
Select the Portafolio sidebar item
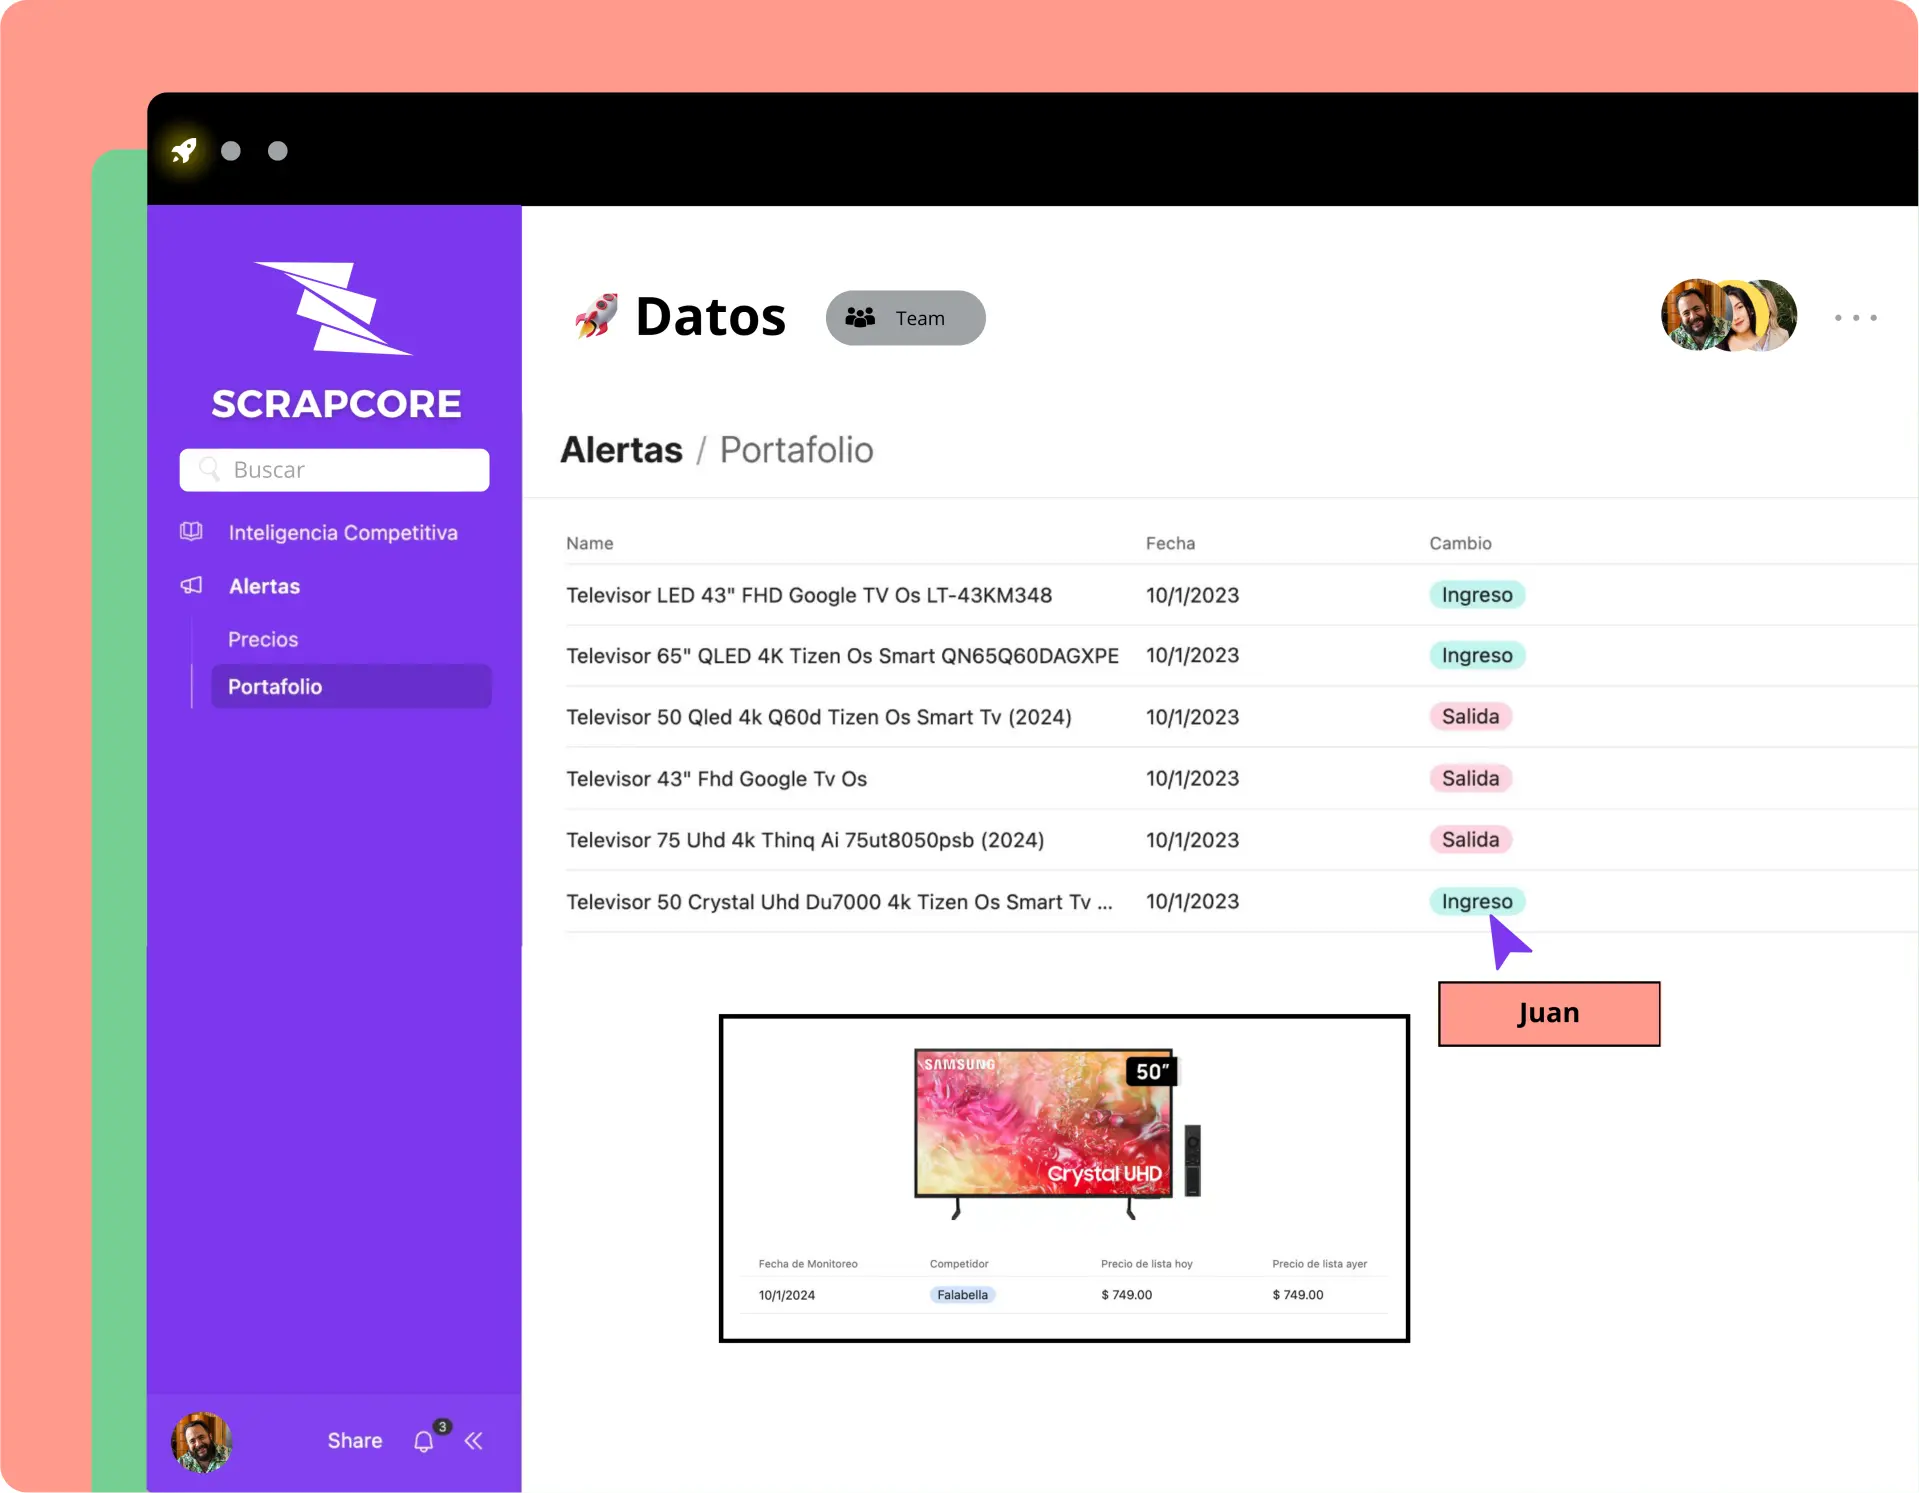[x=351, y=687]
